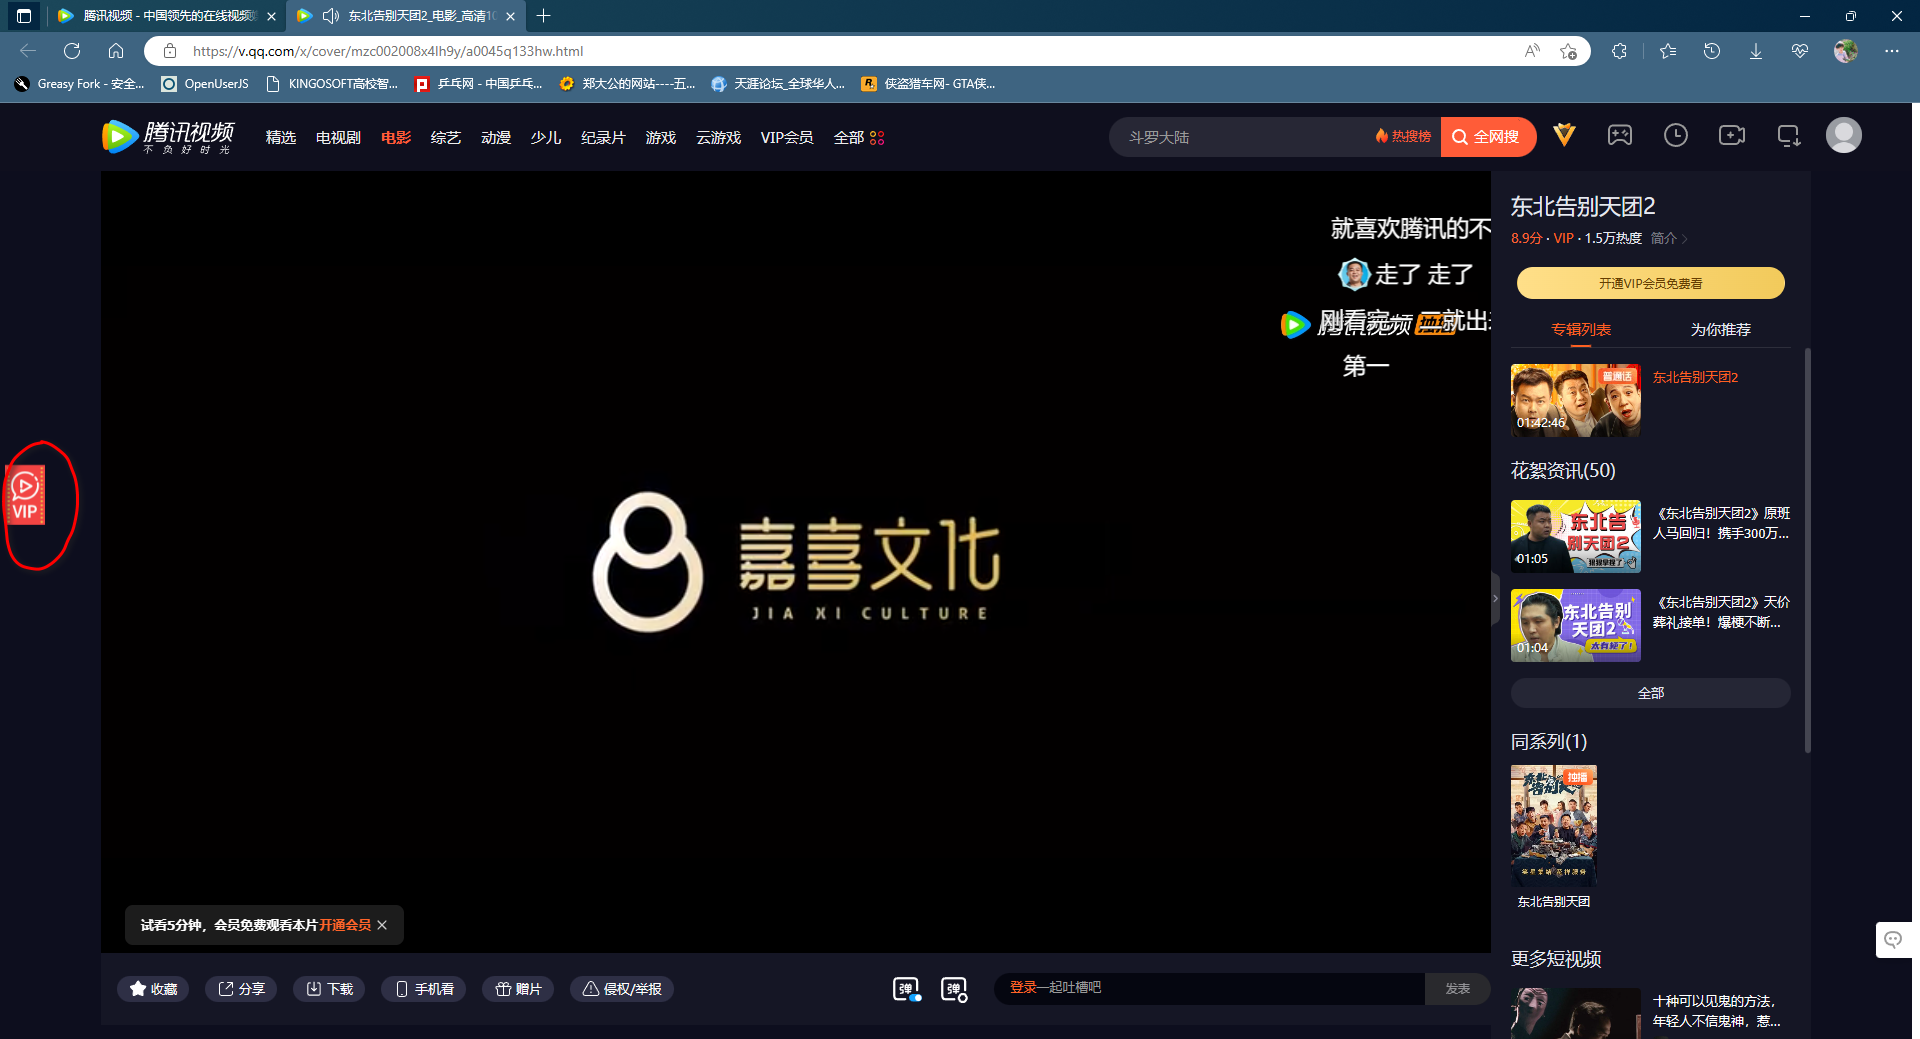
Task: Open the Edge favorites list icon
Action: [x=1668, y=51]
